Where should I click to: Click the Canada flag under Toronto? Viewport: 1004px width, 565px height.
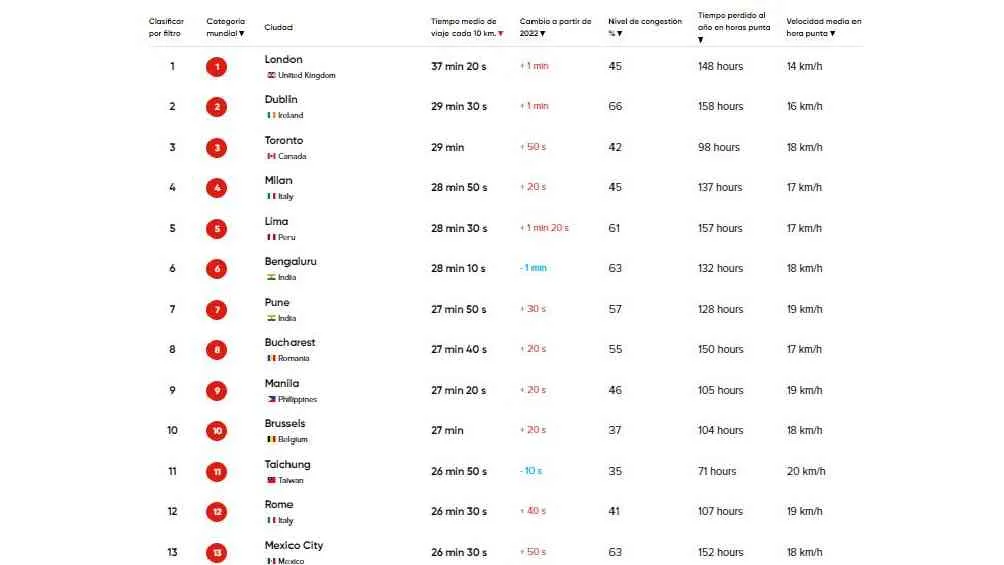271,157
